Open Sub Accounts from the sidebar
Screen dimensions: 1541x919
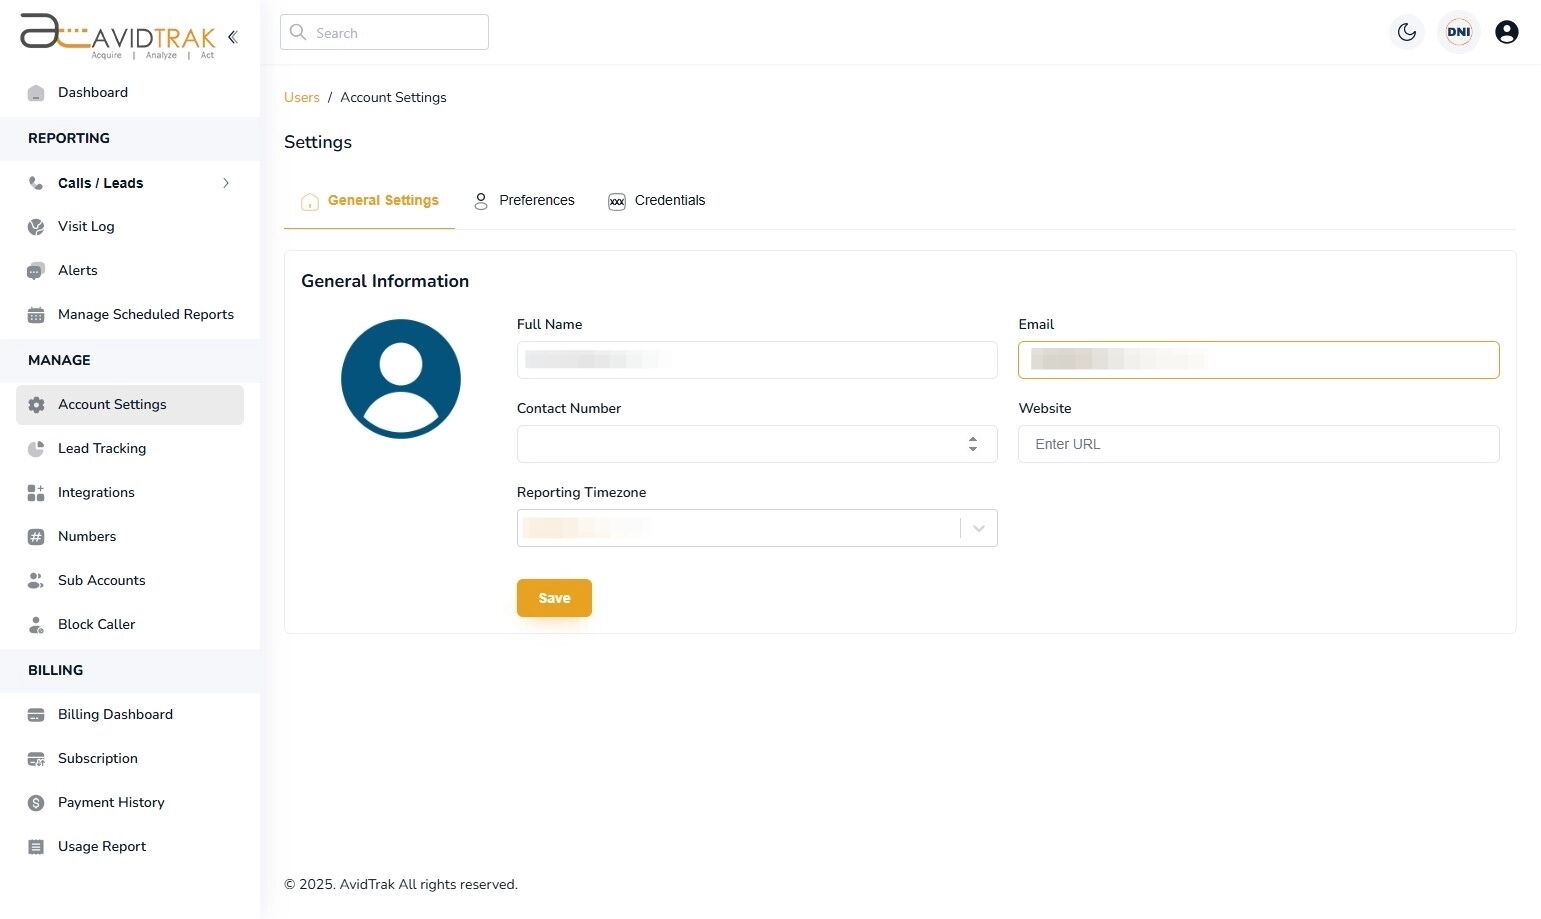(x=101, y=580)
